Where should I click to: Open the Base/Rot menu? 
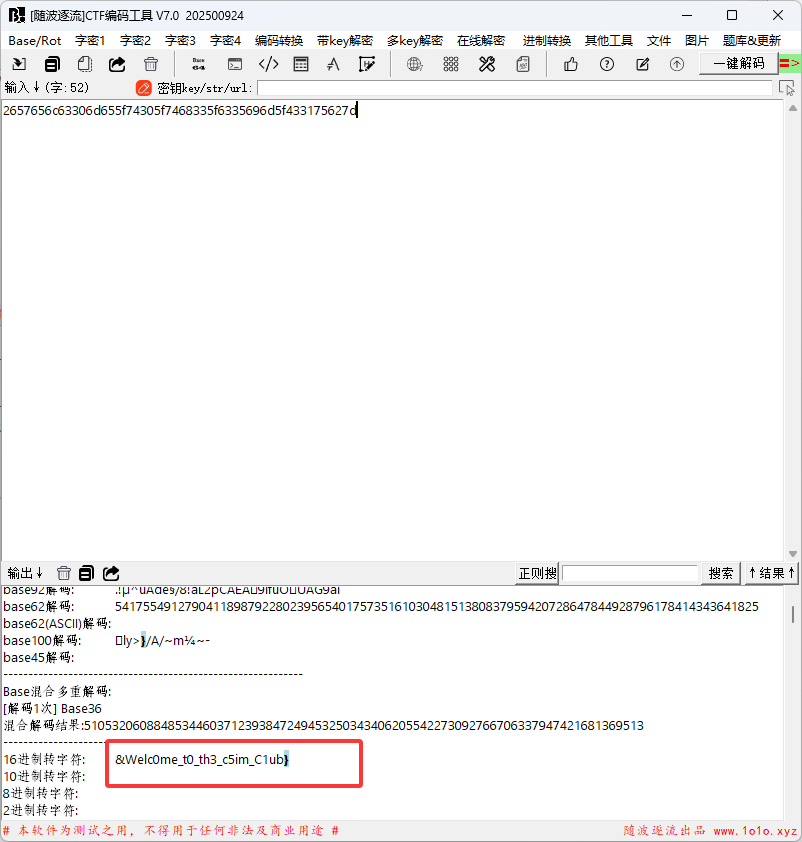35,41
